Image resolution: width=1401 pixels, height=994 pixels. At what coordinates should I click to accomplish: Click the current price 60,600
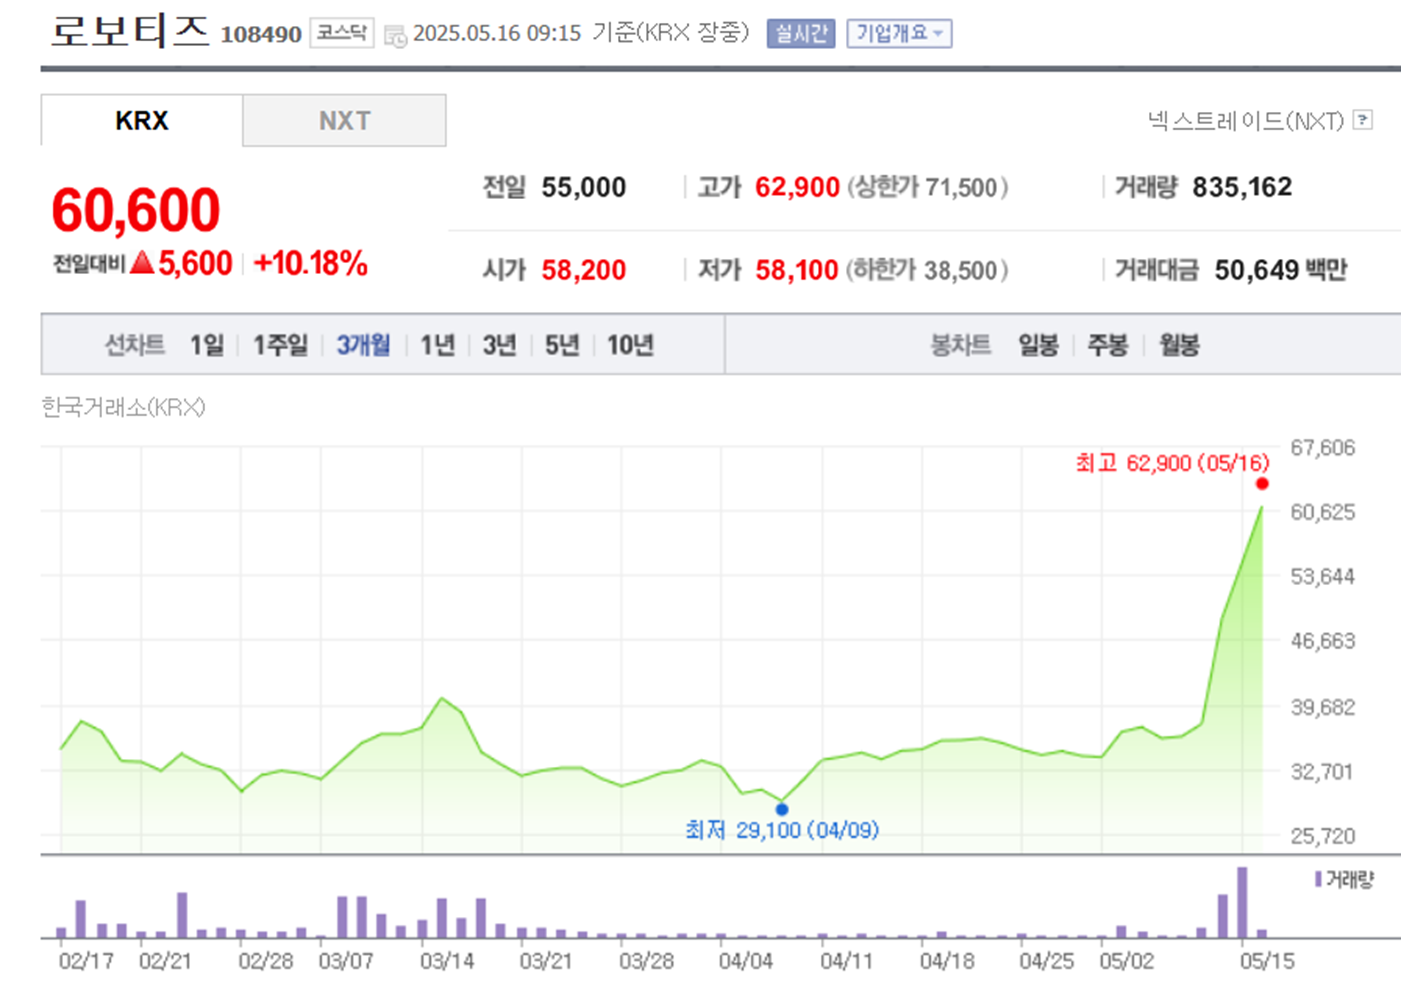tap(135, 210)
